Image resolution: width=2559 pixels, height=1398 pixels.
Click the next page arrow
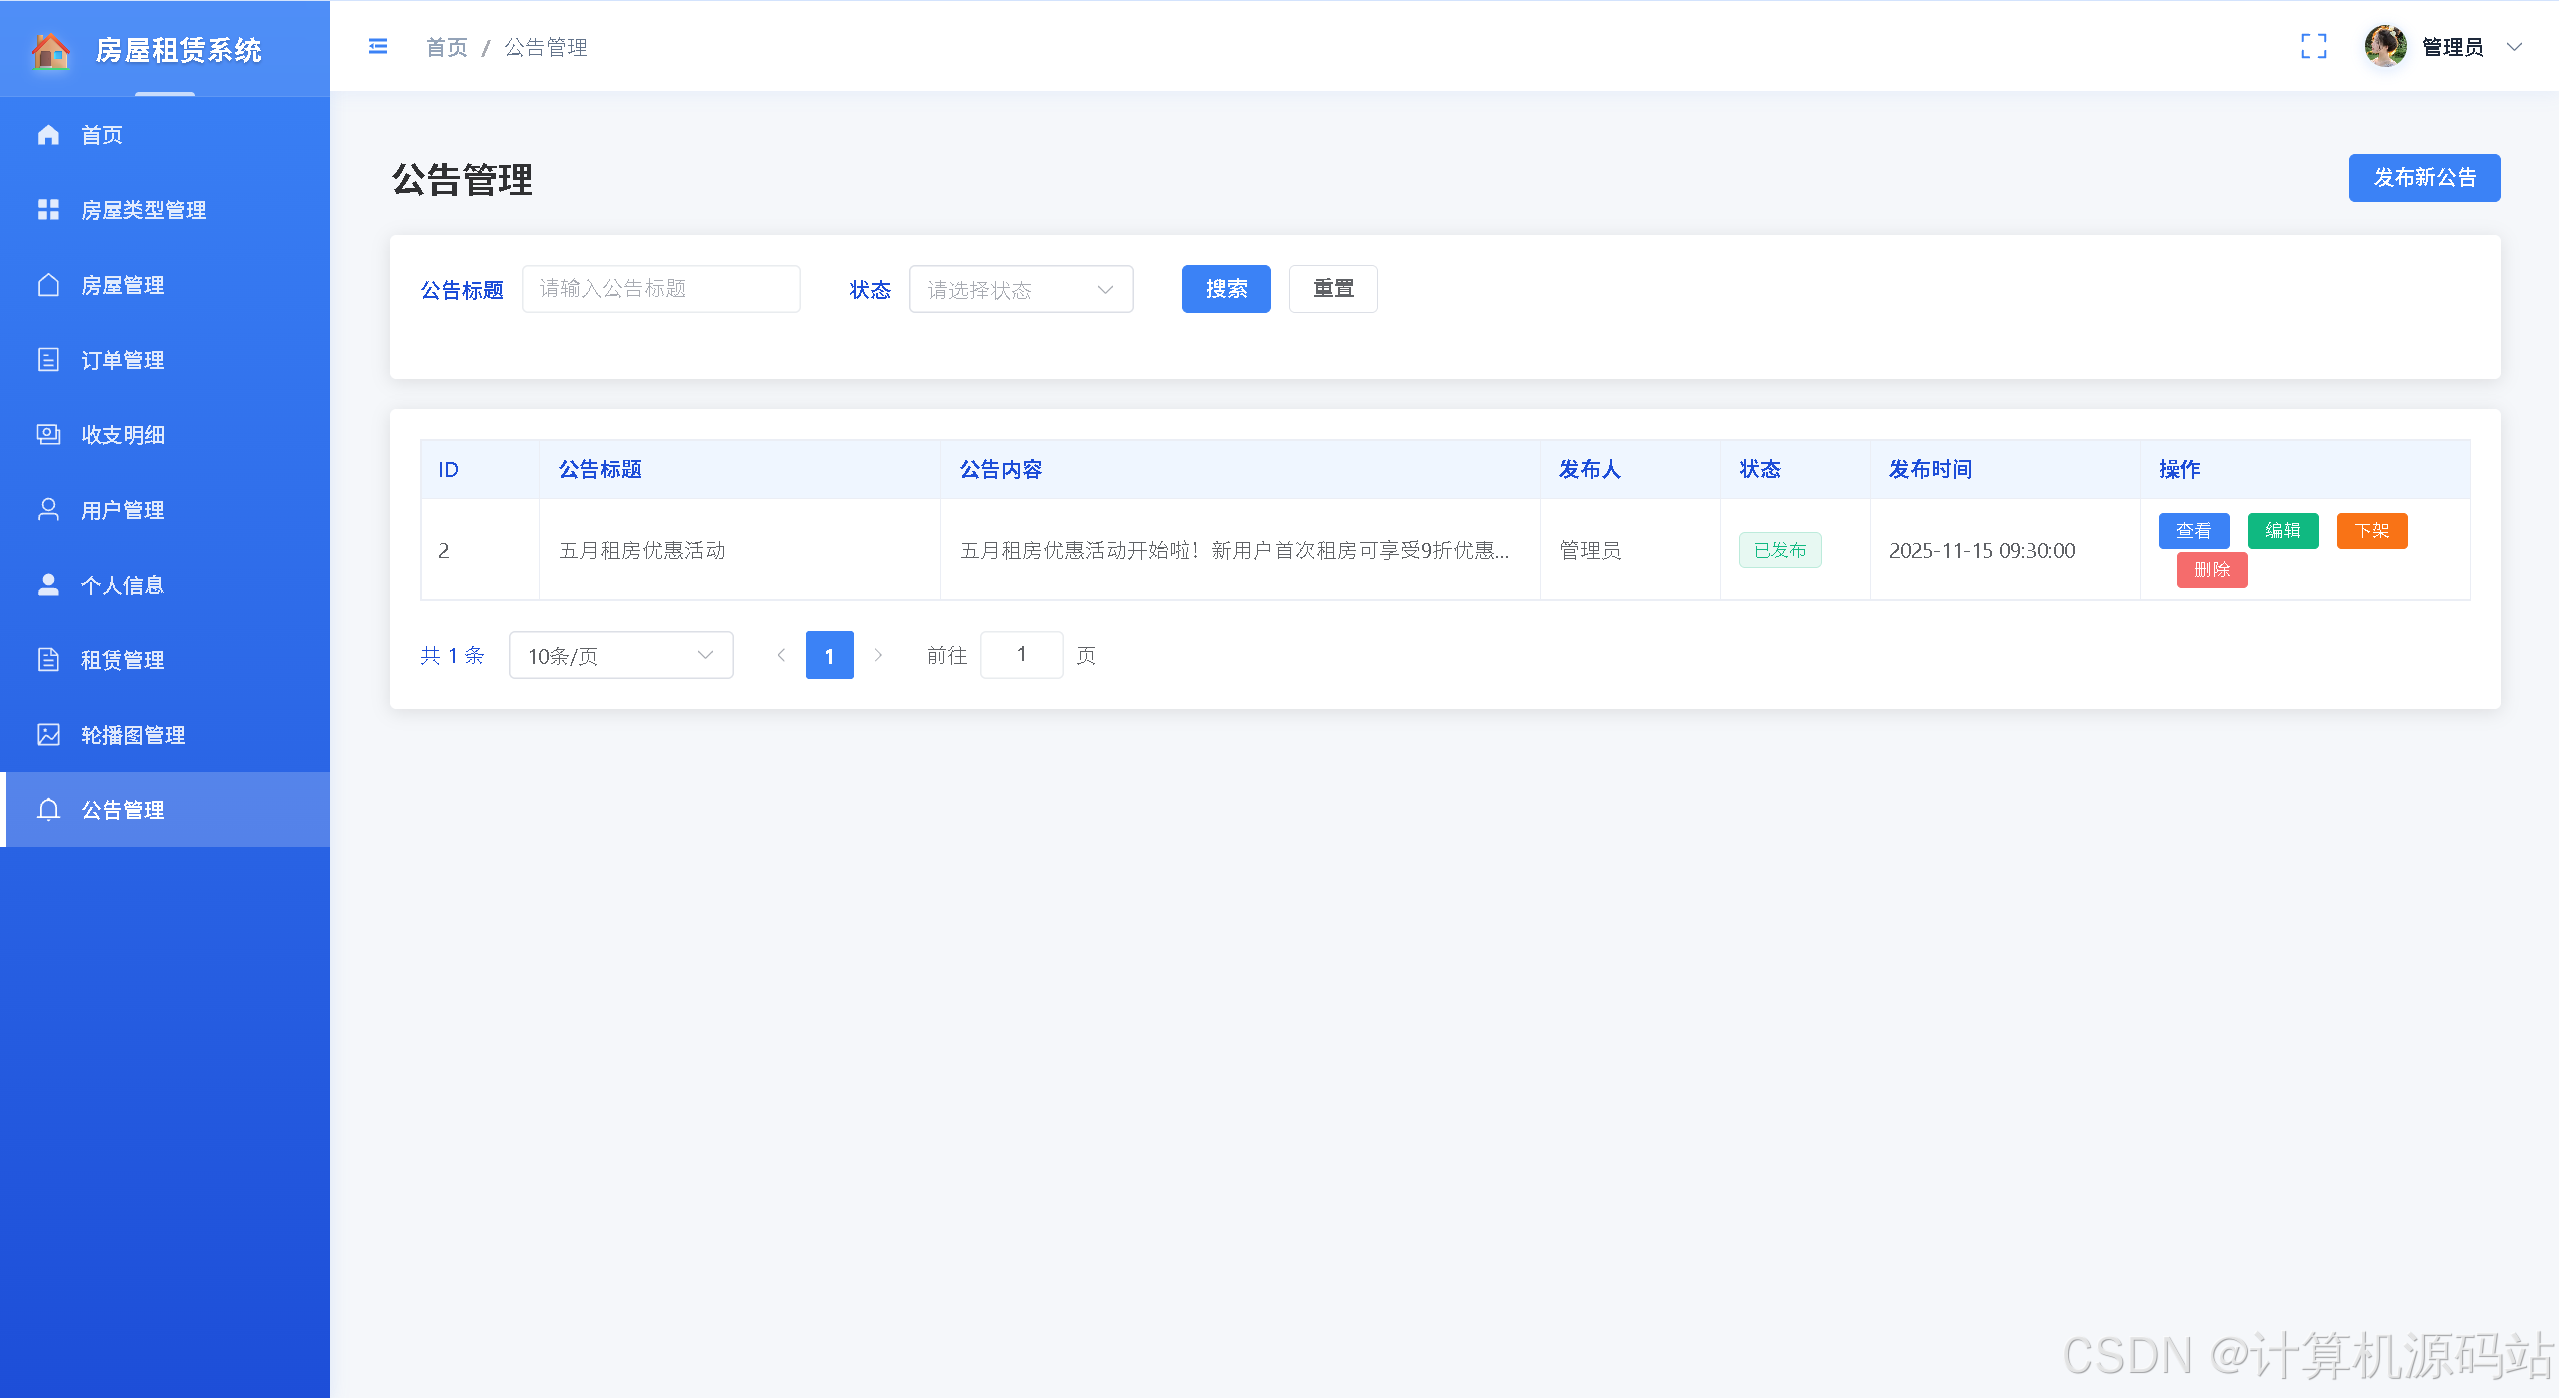pos(878,655)
